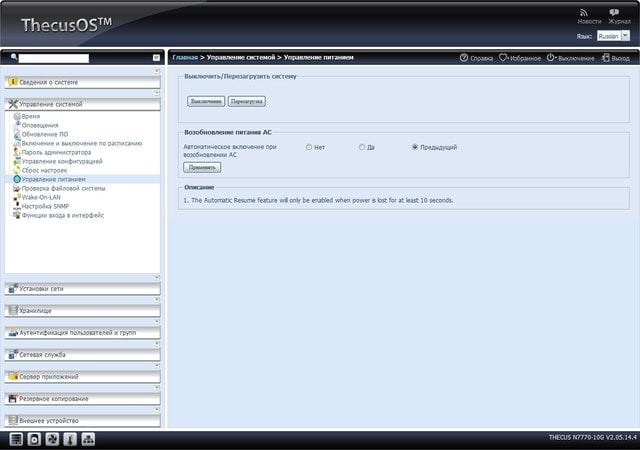Viewport: 640px width, 450px height.
Task: Open Проверка файловой системы item
Action: point(63,188)
